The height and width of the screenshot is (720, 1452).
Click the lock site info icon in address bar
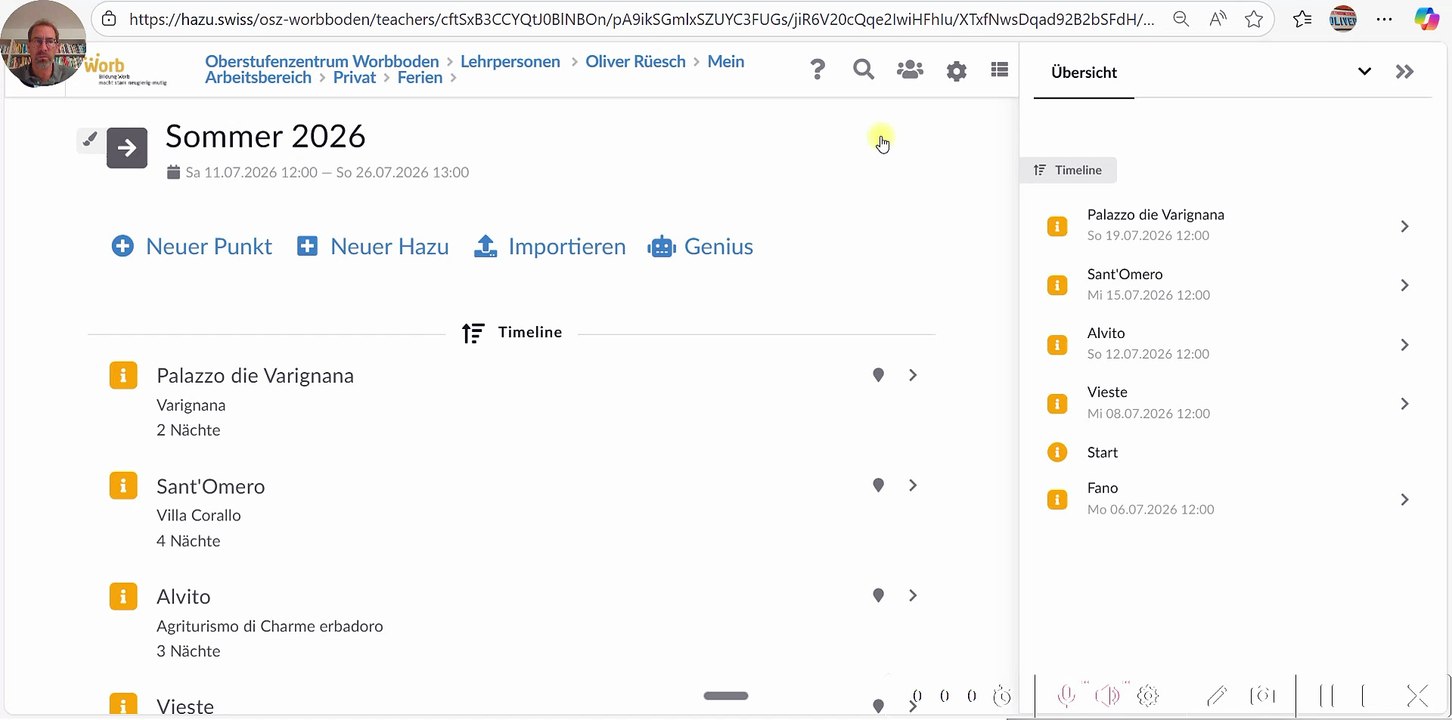pos(109,19)
